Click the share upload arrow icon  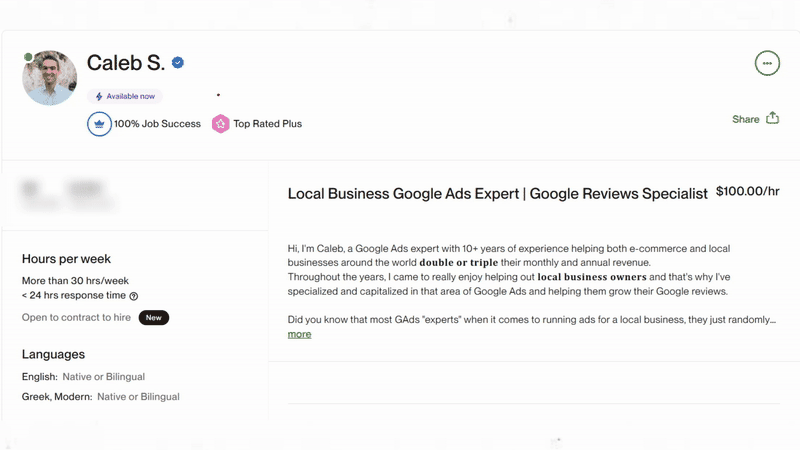[x=772, y=118]
